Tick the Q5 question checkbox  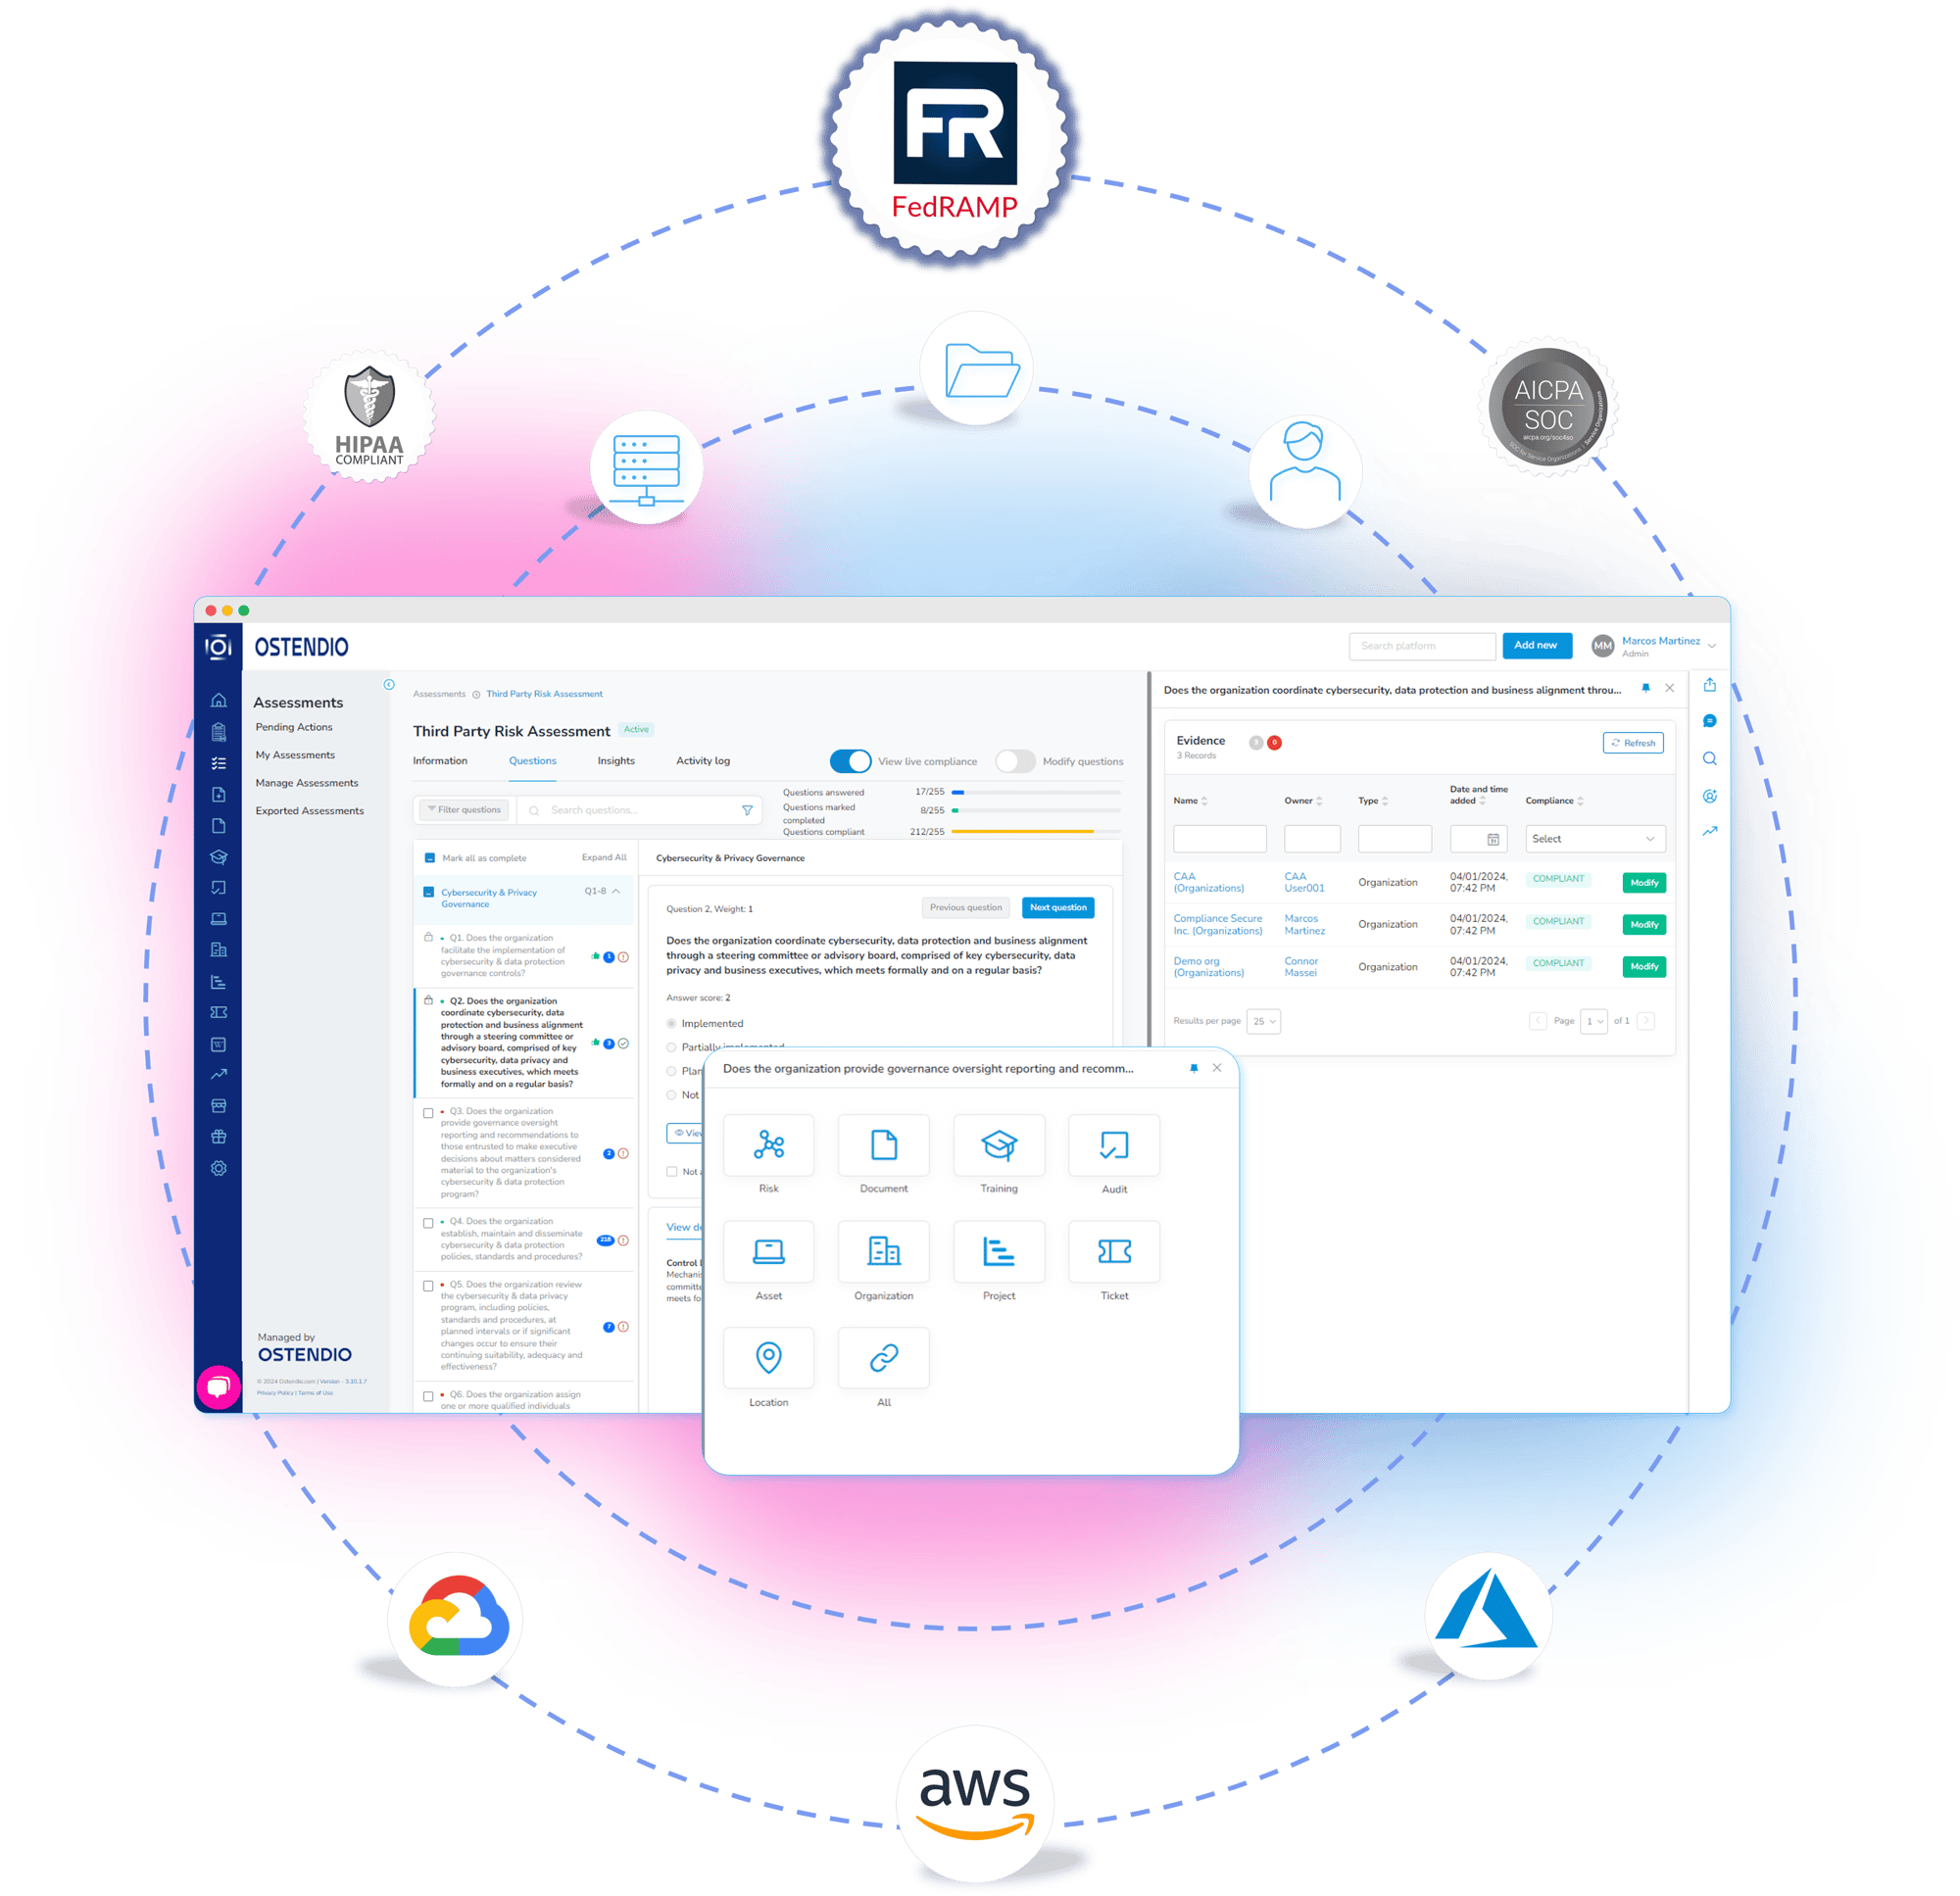[x=428, y=1286]
